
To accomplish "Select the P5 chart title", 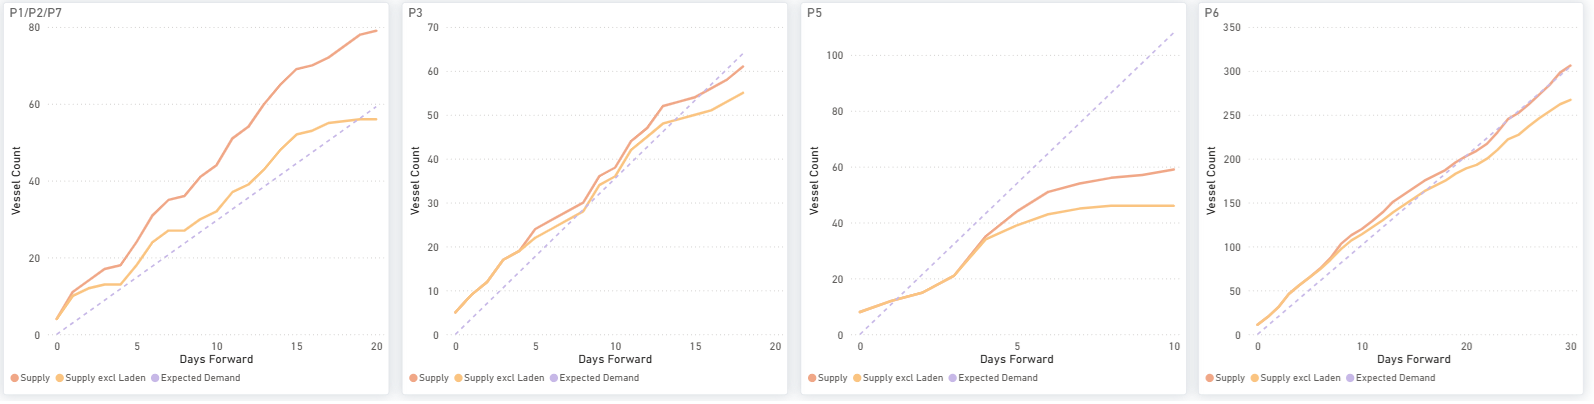I will click(x=814, y=13).
